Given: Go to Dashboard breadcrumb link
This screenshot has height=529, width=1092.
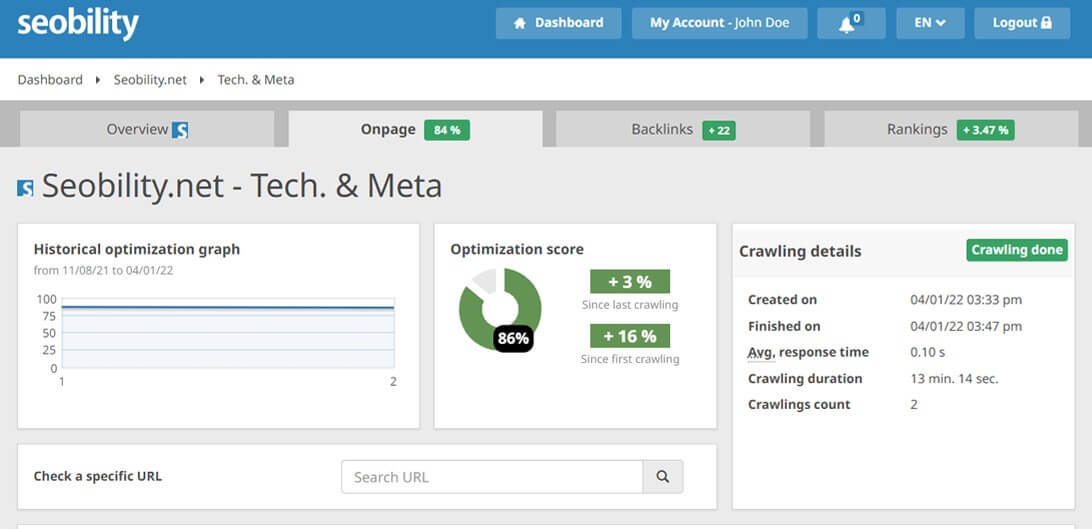Looking at the screenshot, I should pyautogui.click(x=50, y=80).
